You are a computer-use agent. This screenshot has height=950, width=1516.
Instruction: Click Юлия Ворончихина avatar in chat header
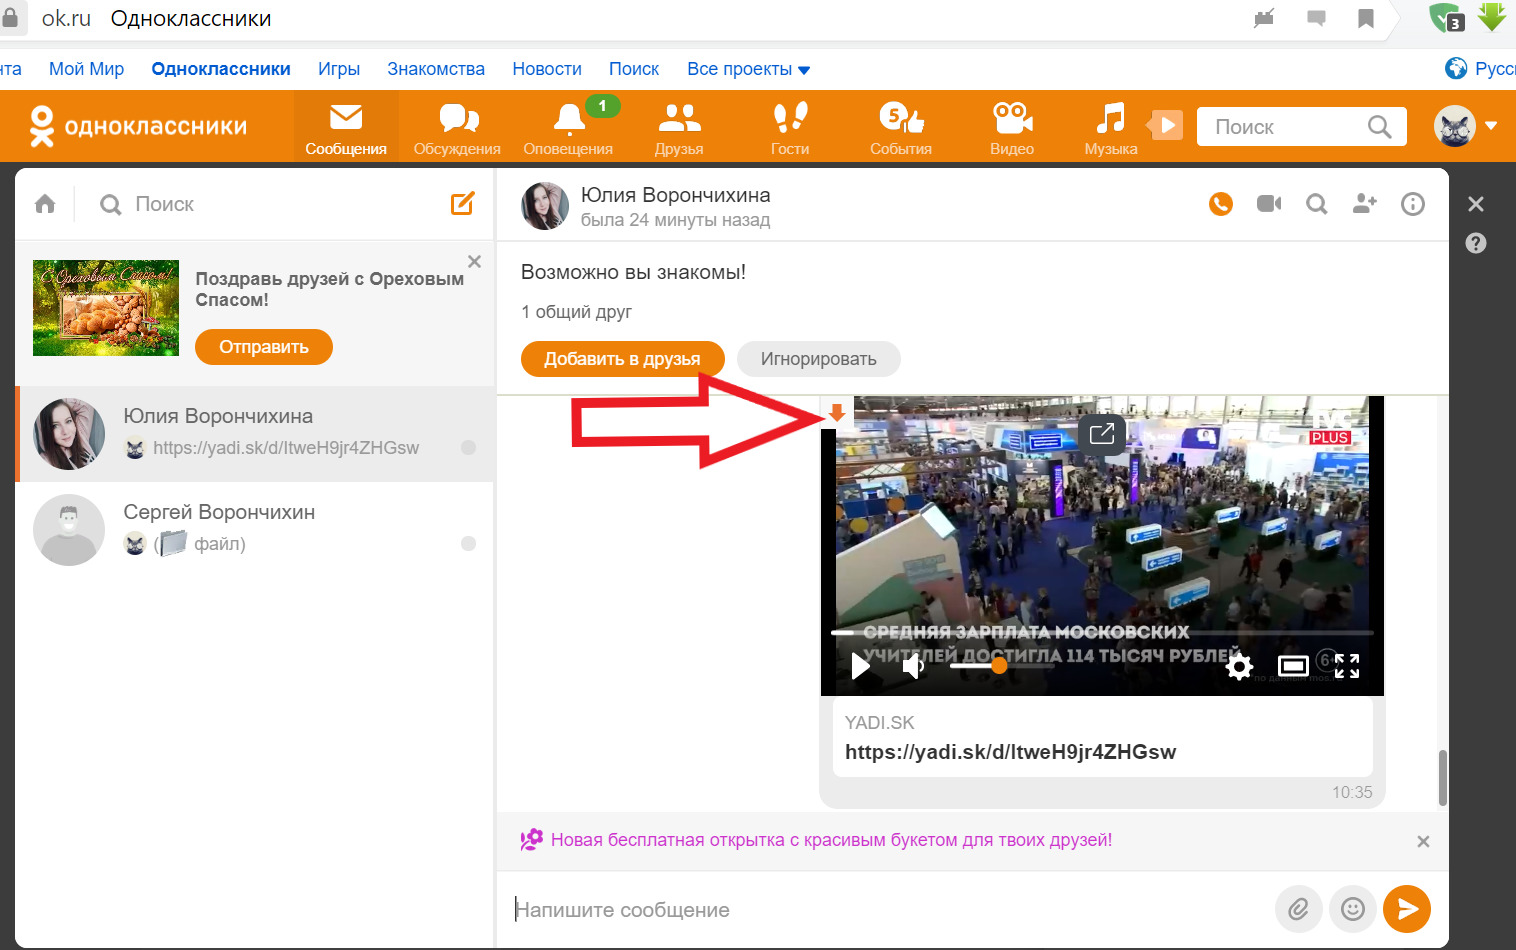[x=545, y=206]
